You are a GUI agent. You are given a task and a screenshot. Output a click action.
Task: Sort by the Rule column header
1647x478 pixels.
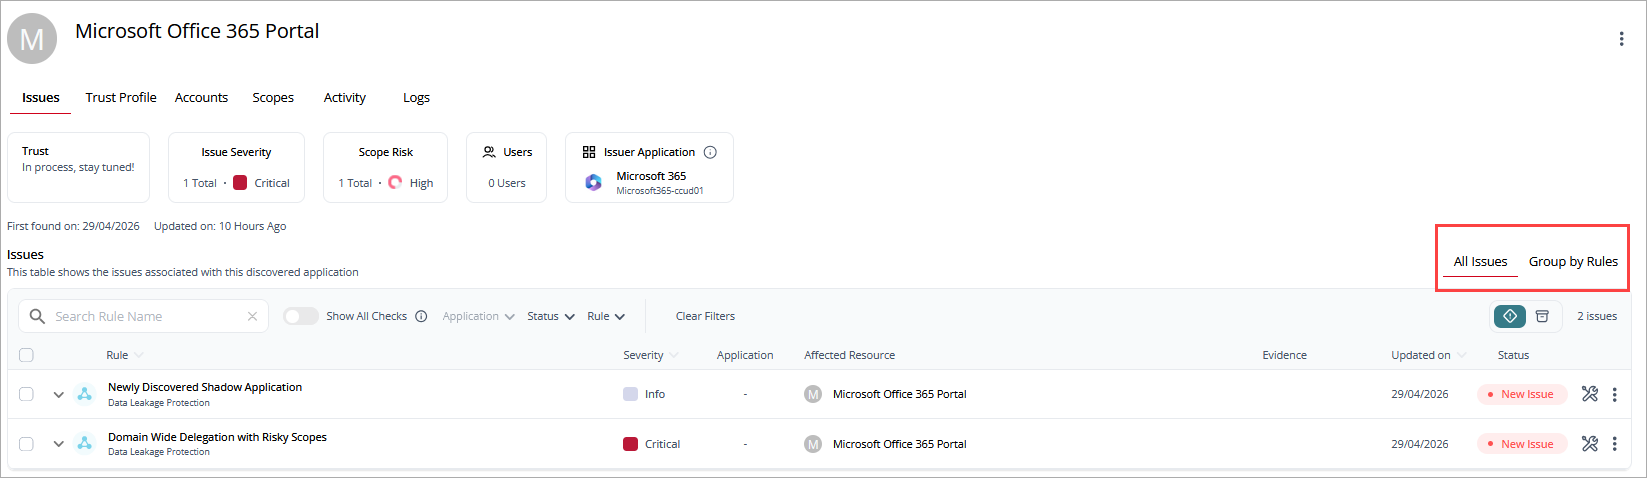click(124, 355)
